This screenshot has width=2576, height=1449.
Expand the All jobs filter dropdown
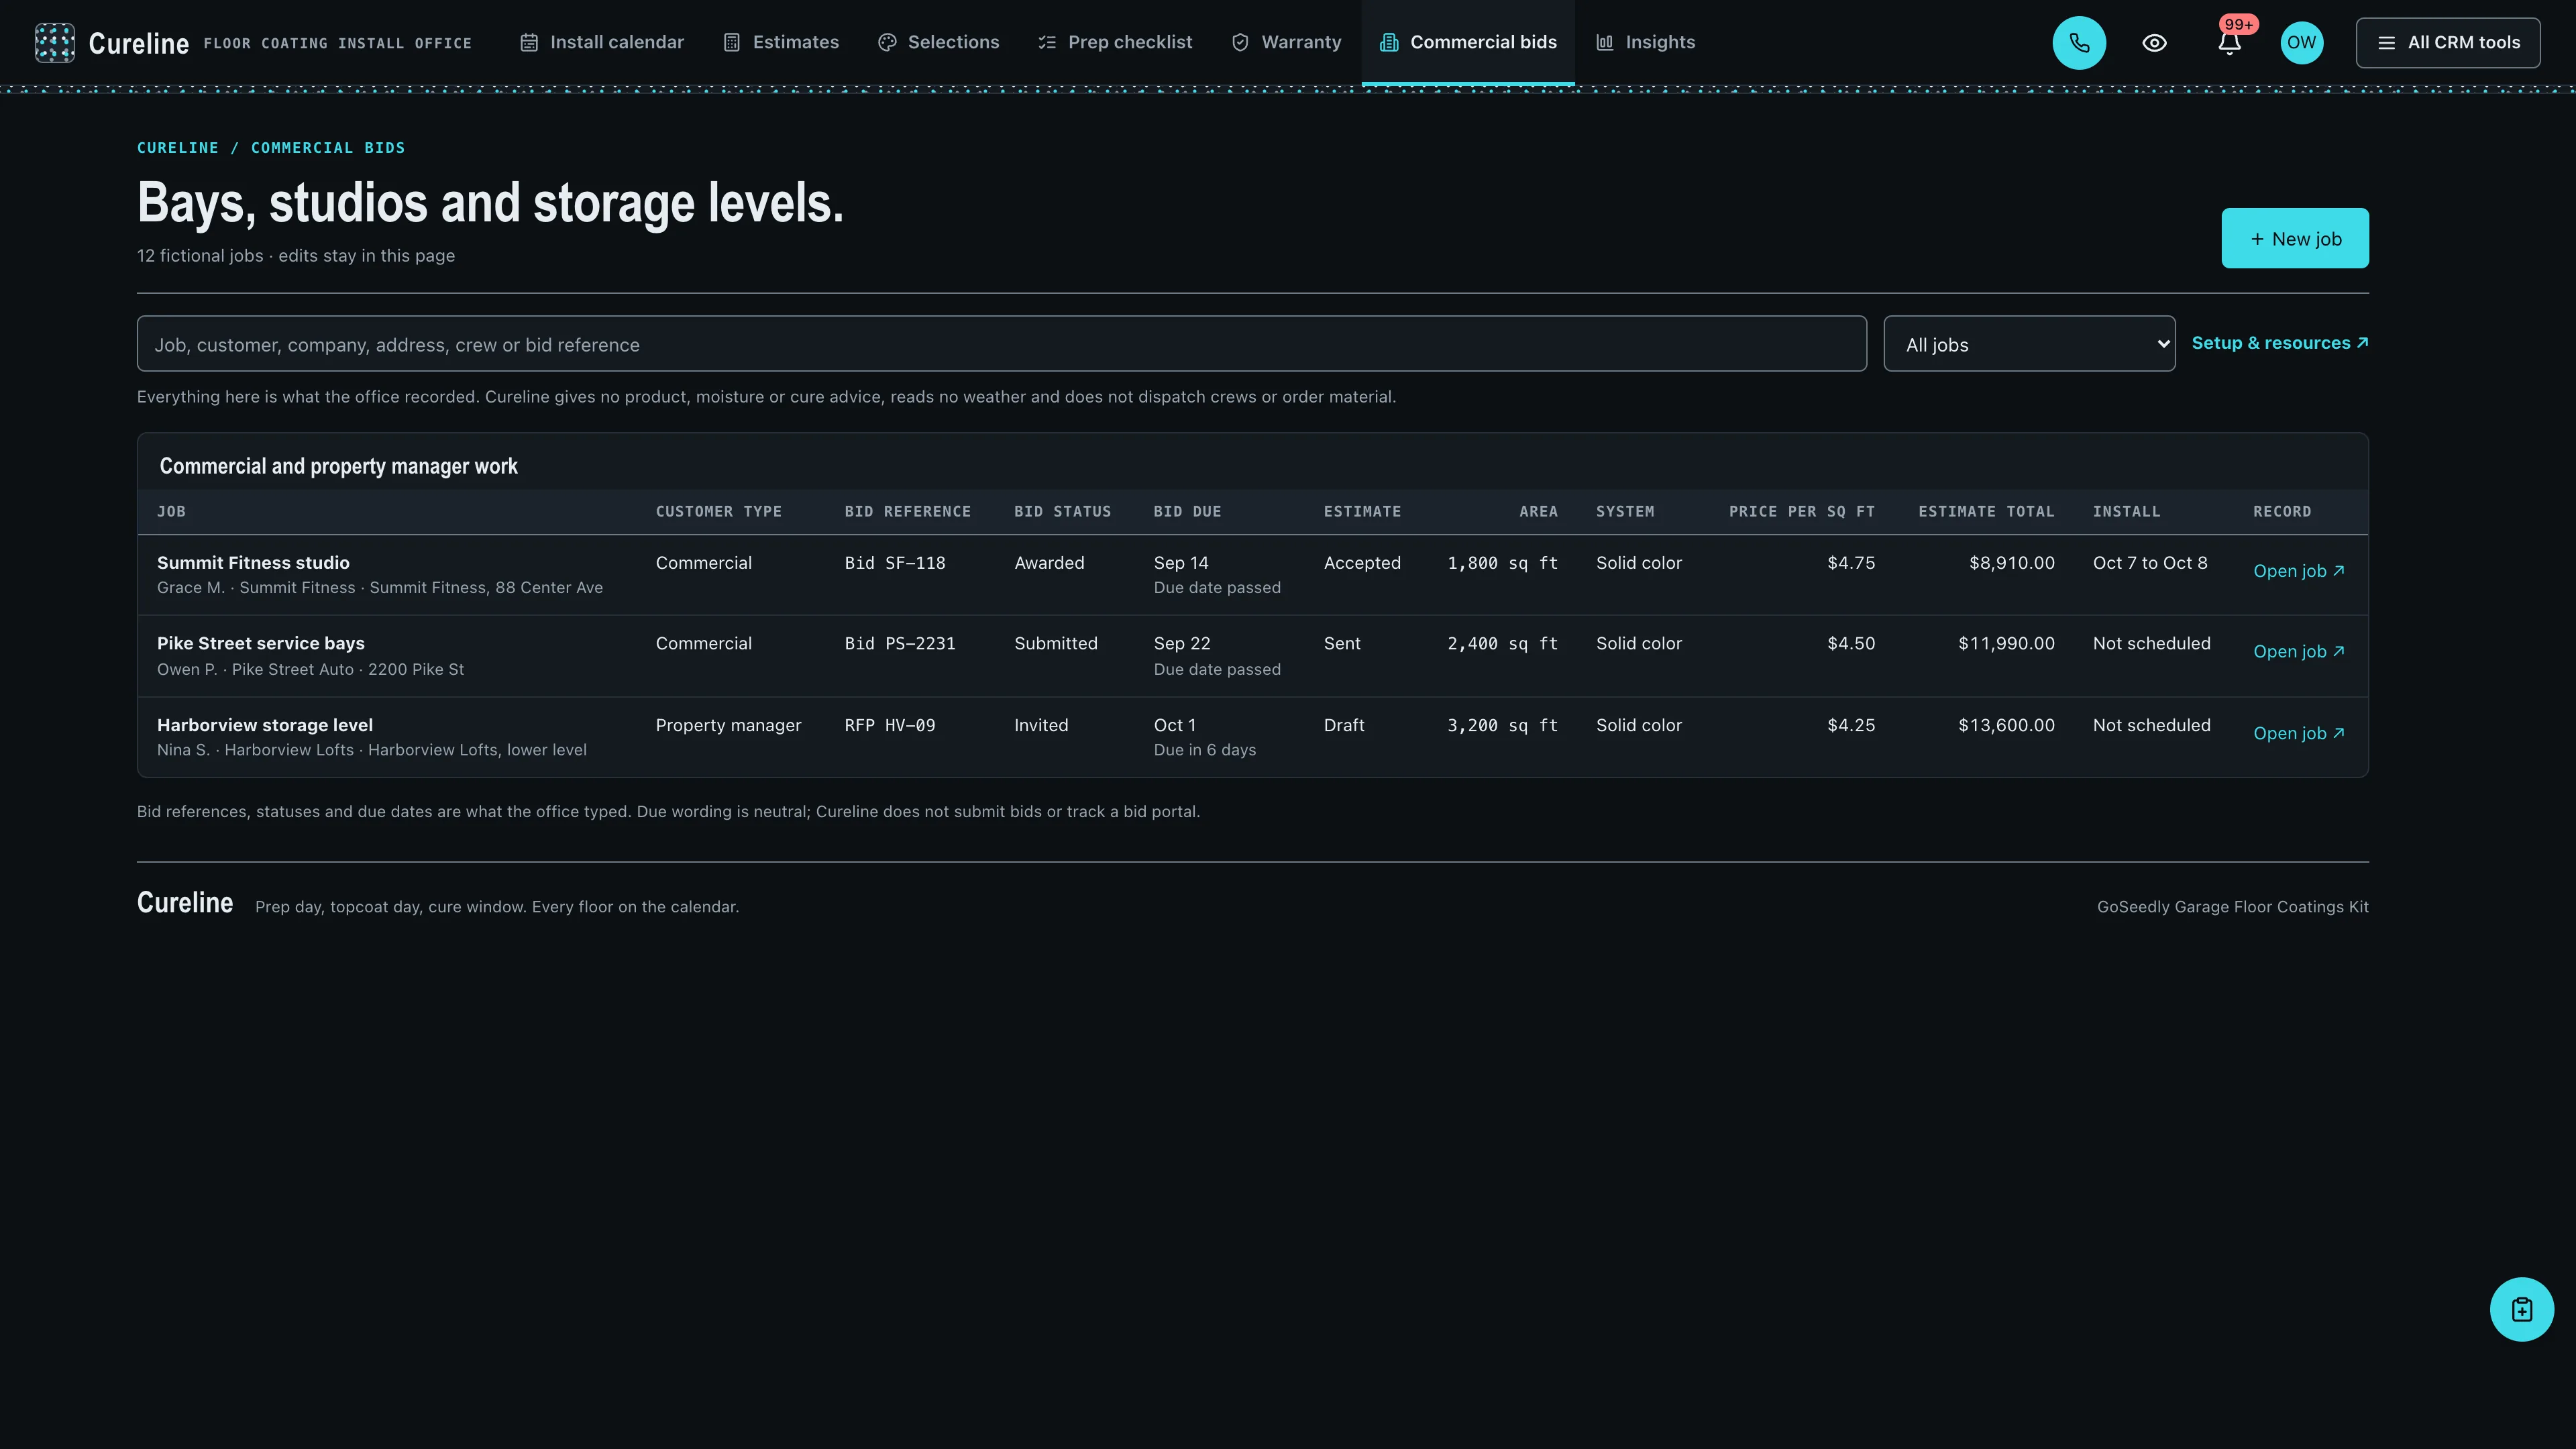point(2029,344)
